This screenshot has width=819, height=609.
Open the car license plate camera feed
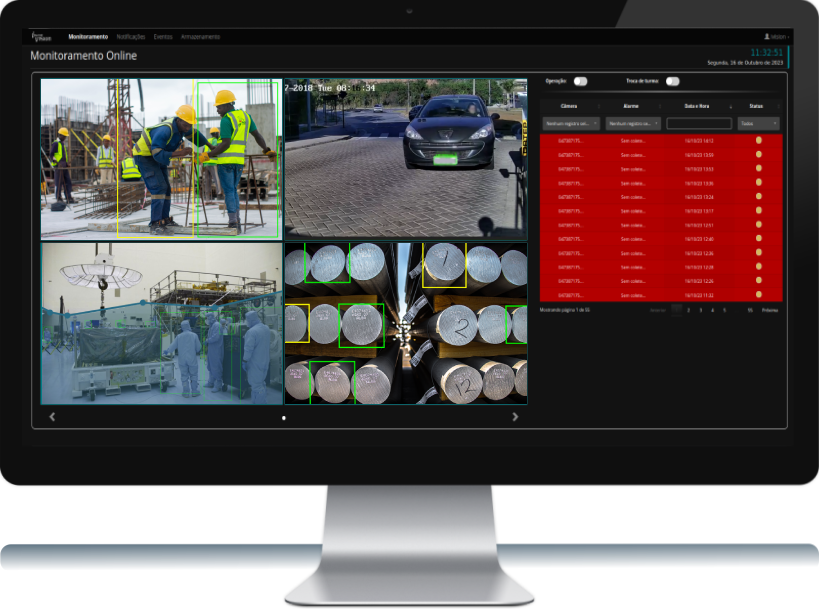coord(405,159)
